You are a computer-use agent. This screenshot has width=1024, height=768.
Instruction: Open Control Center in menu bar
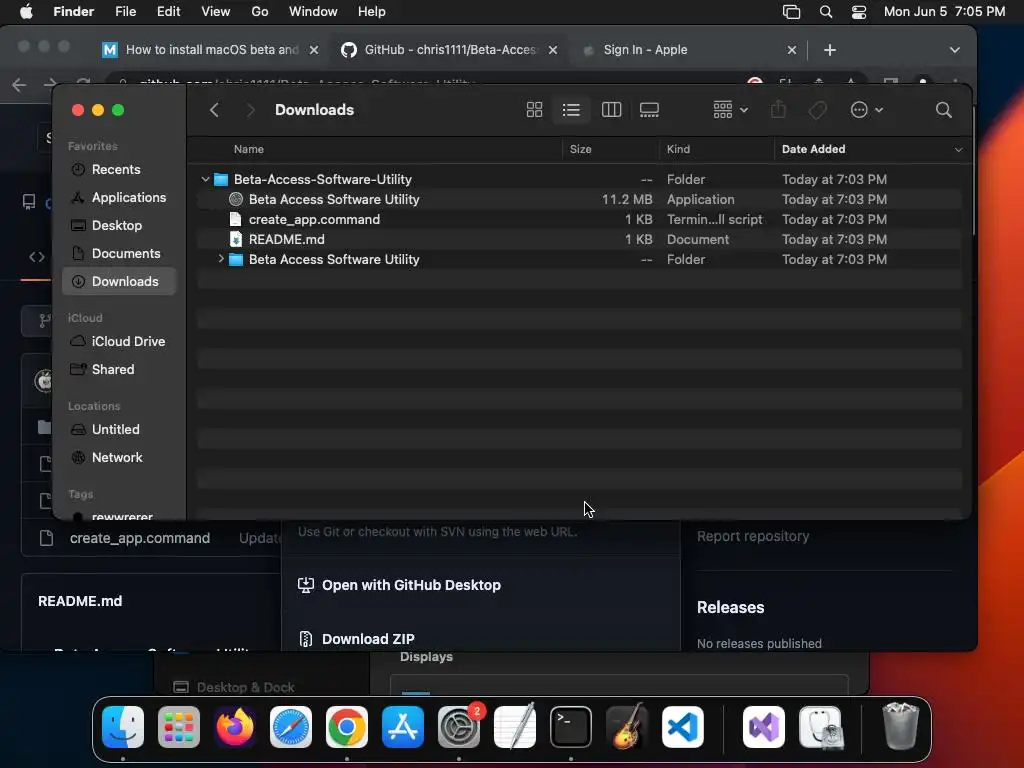(x=859, y=12)
